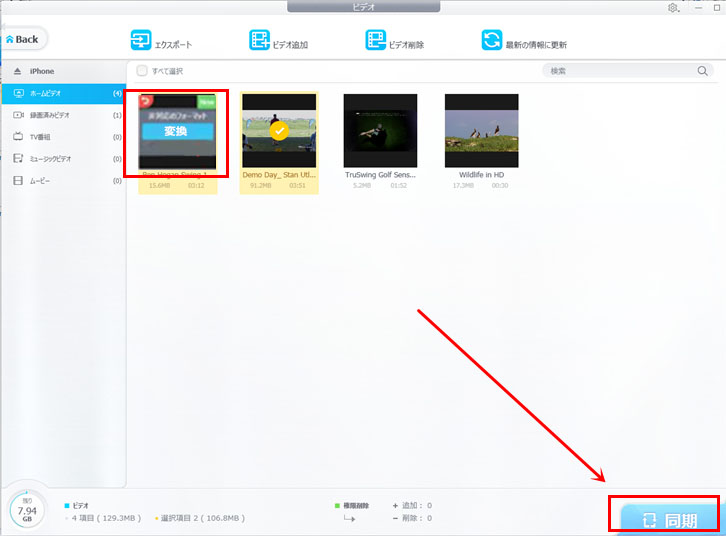Click the Sync (同期) button

click(x=669, y=519)
